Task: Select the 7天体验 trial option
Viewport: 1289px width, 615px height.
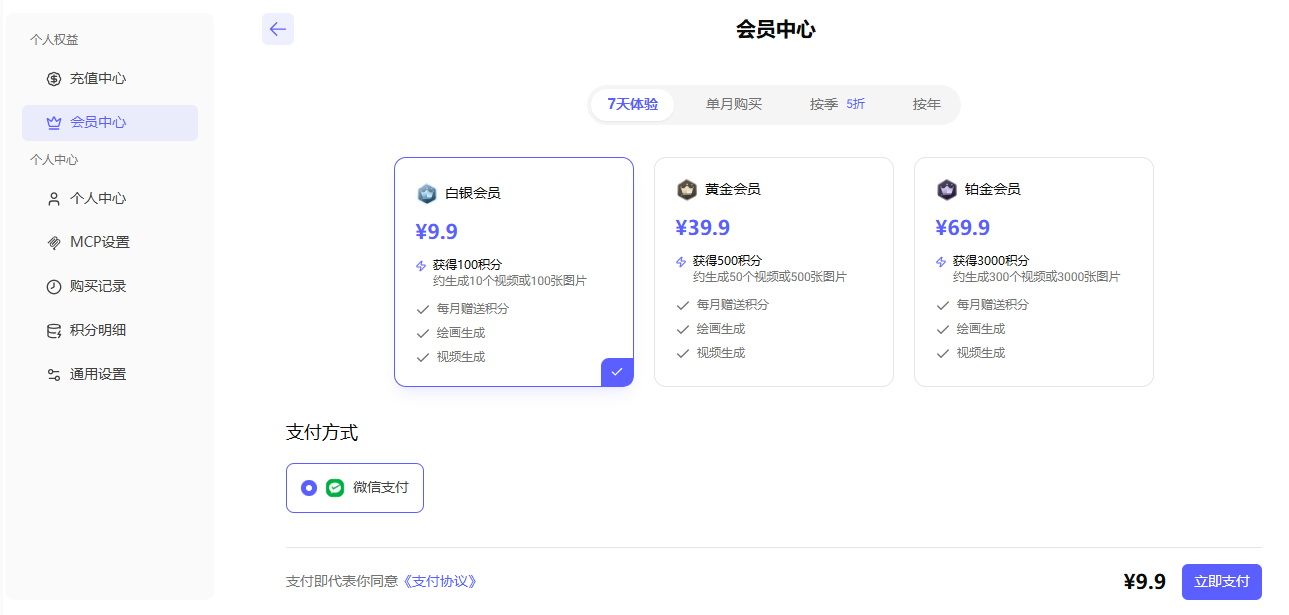Action: tap(633, 104)
